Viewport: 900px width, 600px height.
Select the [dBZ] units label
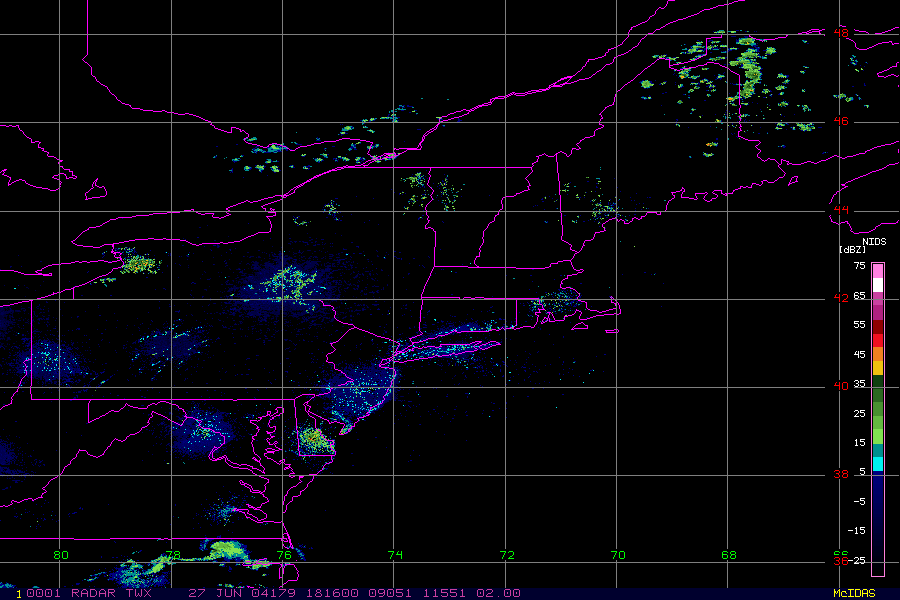pos(852,249)
